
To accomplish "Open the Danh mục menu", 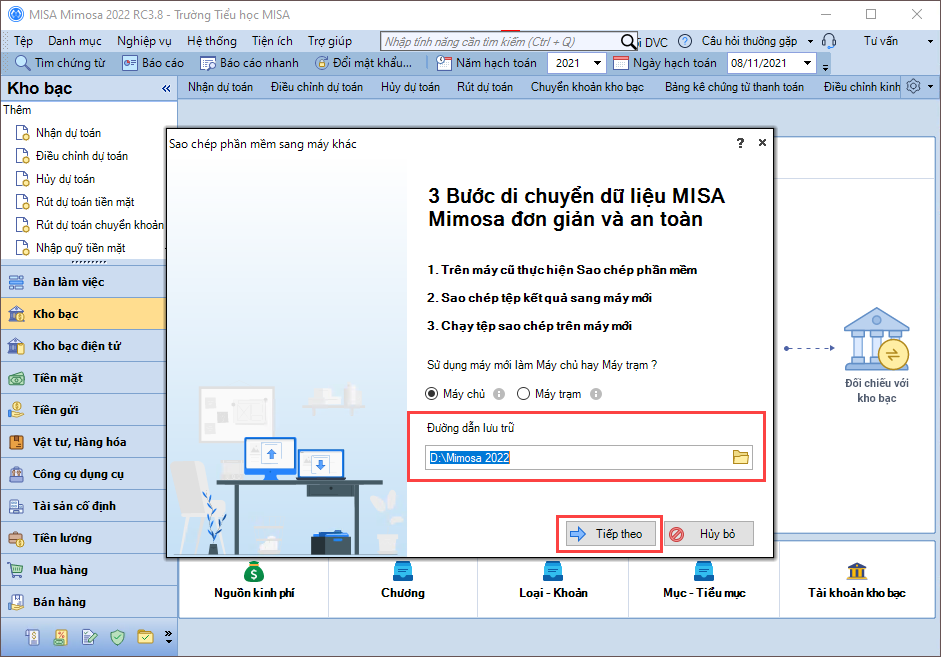I will 75,41.
